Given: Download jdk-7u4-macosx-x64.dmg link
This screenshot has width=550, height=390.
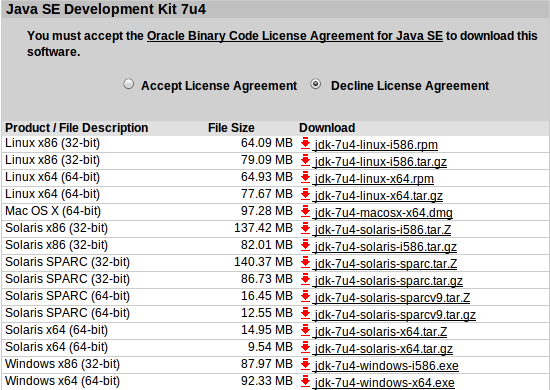Looking at the screenshot, I should (383, 213).
